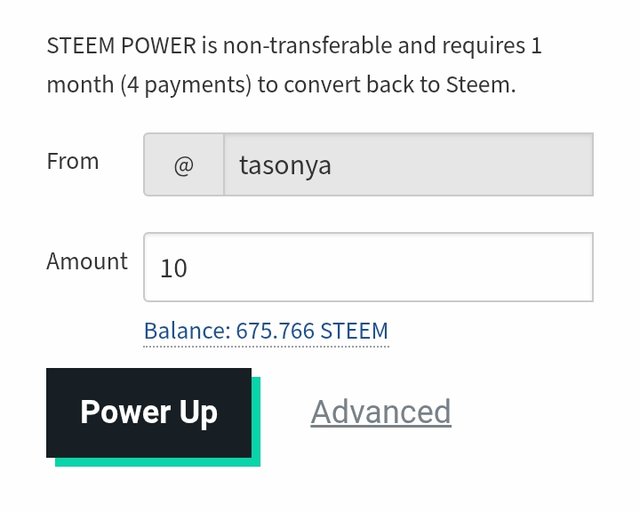Submit the power up with dark button
The height and width of the screenshot is (512, 640).
(x=149, y=412)
